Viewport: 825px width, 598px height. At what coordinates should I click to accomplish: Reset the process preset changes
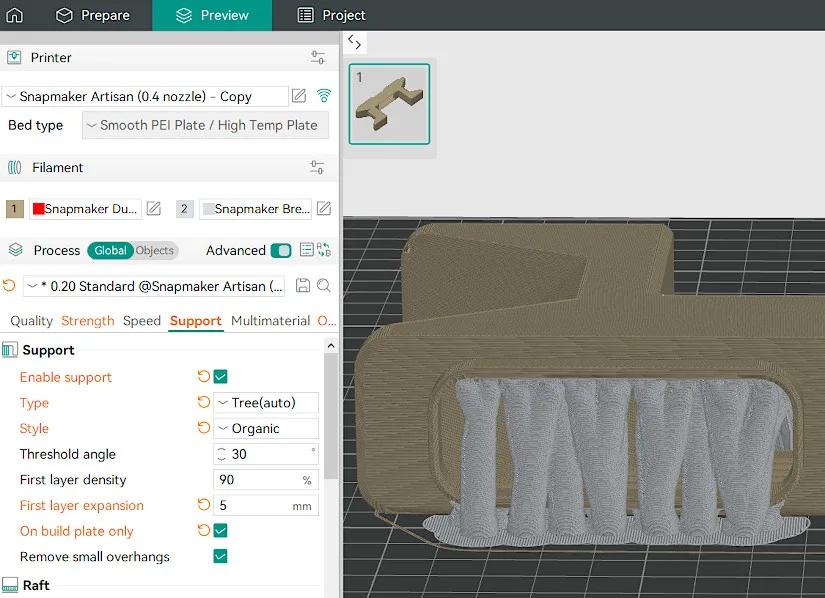tap(9, 286)
